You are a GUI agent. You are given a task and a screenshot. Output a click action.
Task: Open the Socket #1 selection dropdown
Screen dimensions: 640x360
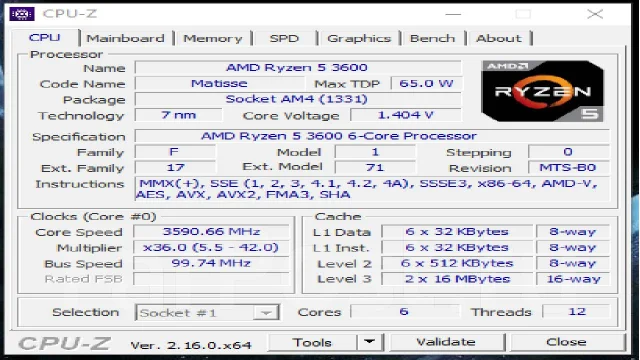(207, 313)
